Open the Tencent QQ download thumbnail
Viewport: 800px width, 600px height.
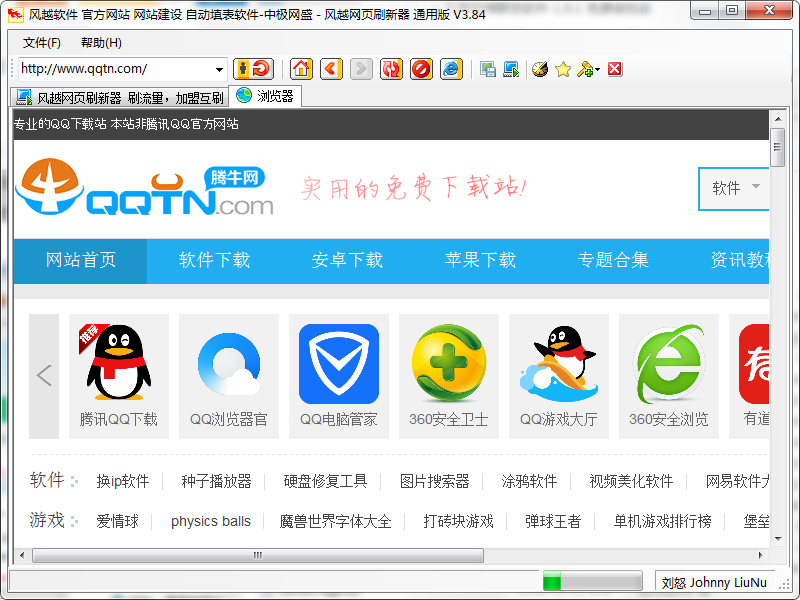click(x=119, y=376)
